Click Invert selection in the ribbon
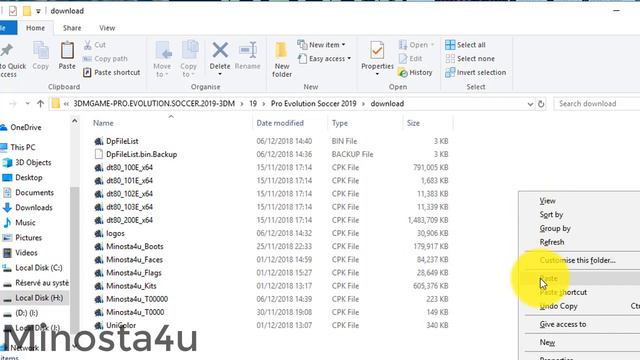The height and width of the screenshot is (360, 640). 476,72
